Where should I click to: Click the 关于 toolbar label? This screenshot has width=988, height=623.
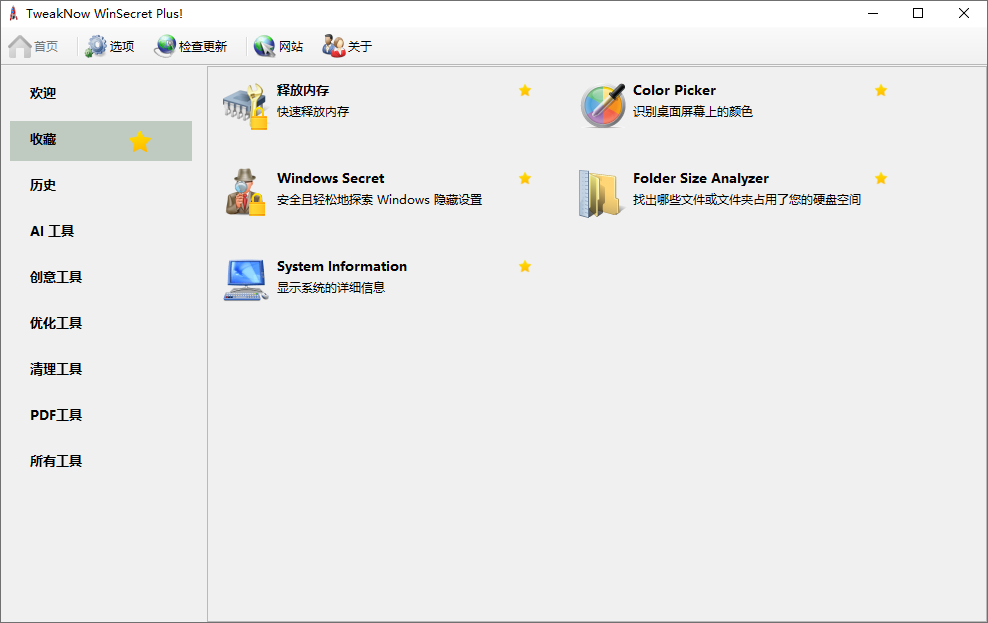pos(360,47)
